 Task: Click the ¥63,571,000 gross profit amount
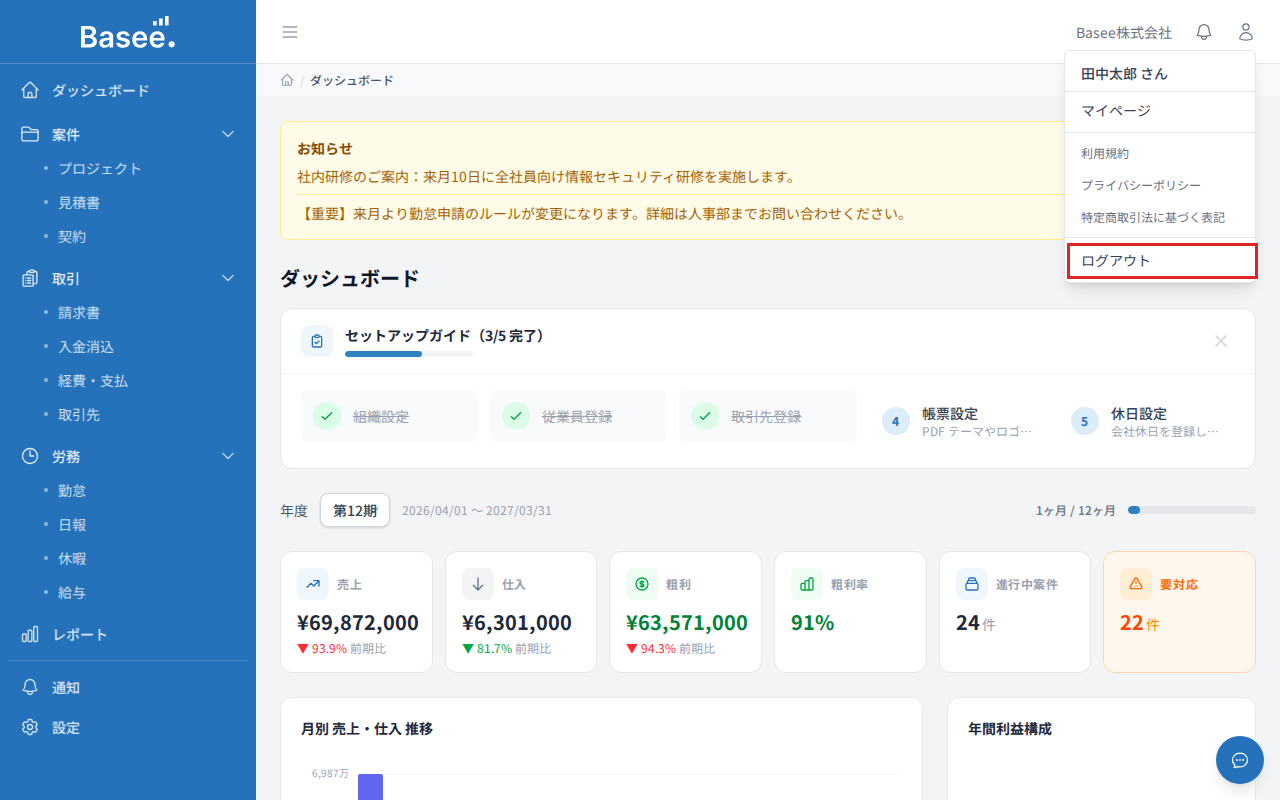pyautogui.click(x=687, y=623)
